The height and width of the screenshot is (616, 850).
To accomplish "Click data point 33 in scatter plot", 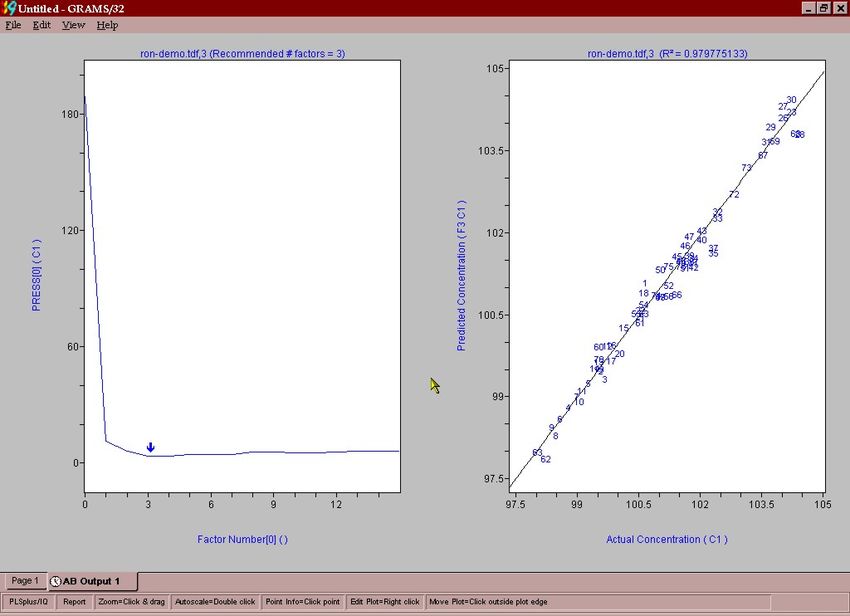I will (x=718, y=219).
